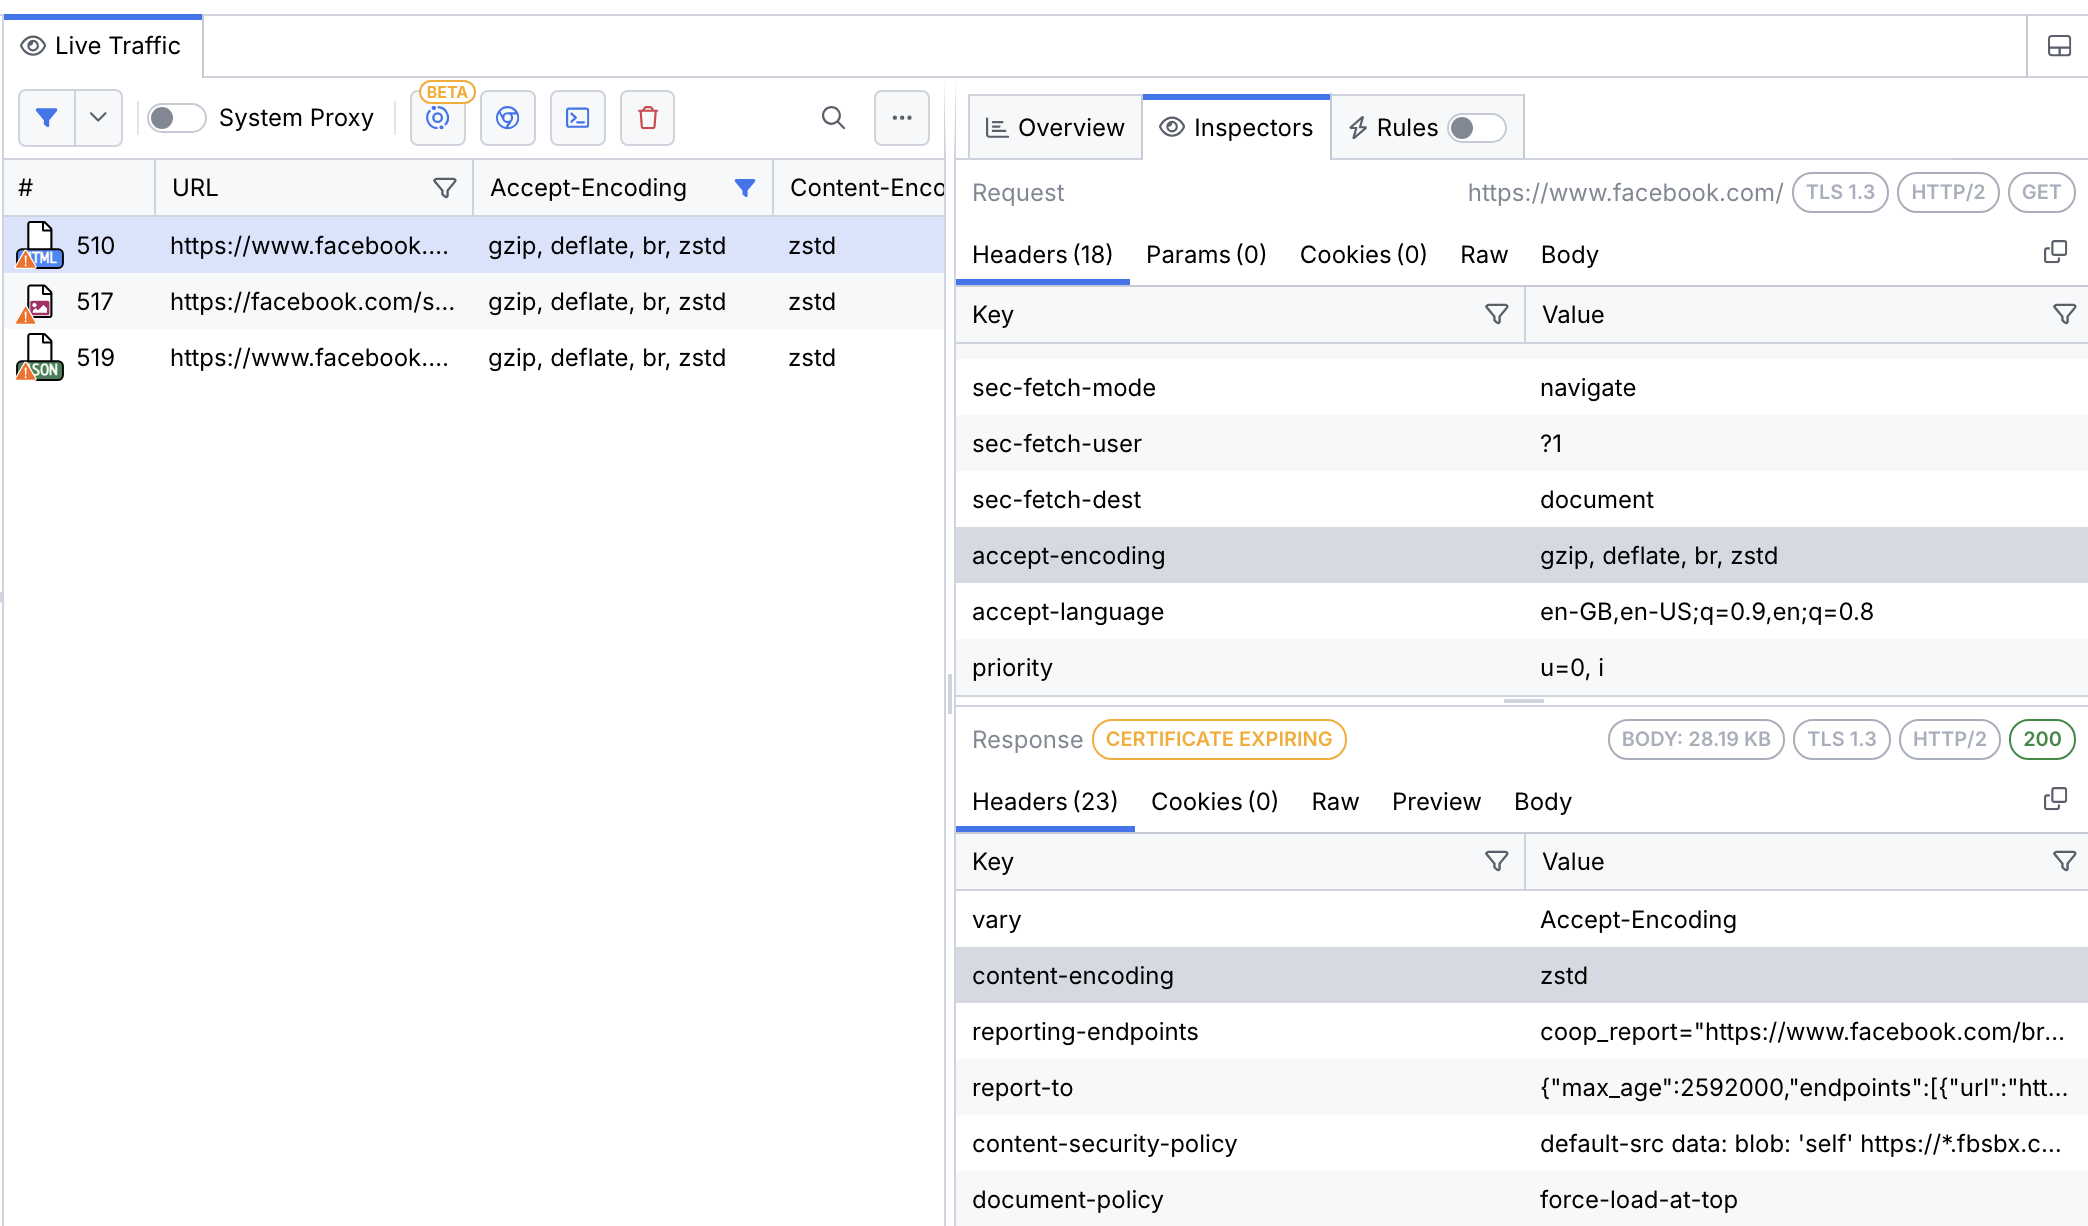Open the terminal capture icon
This screenshot has width=2088, height=1226.
tap(578, 118)
